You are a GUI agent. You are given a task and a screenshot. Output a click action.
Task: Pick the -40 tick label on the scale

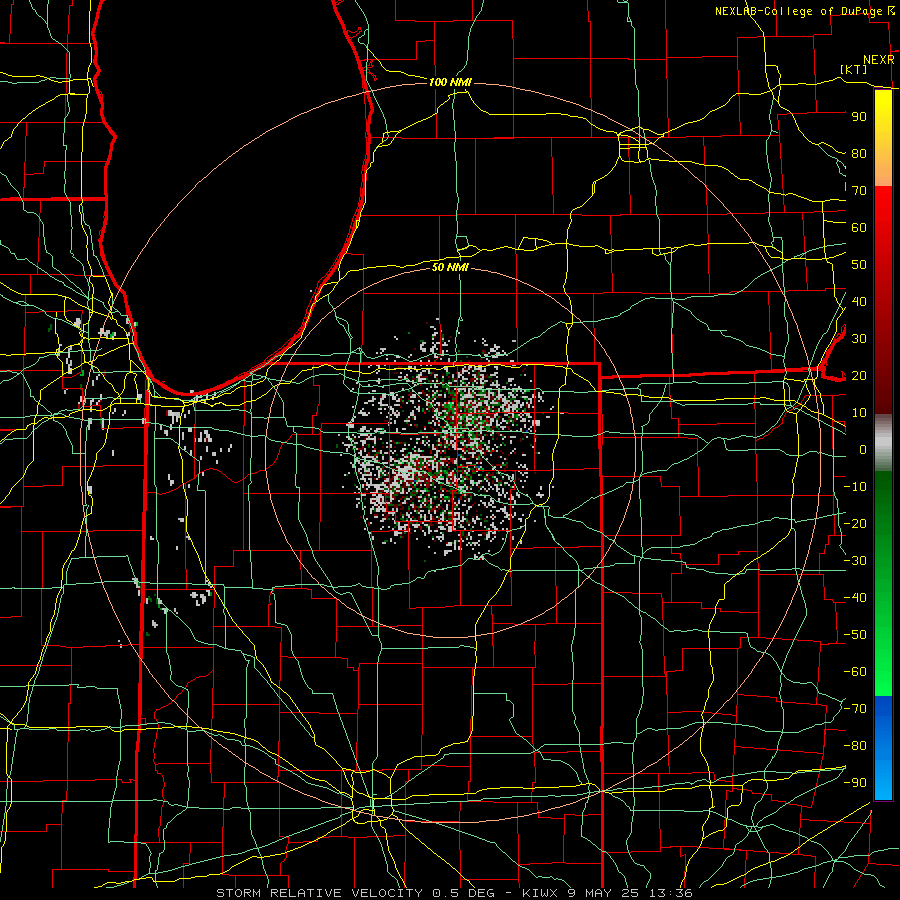pyautogui.click(x=855, y=598)
